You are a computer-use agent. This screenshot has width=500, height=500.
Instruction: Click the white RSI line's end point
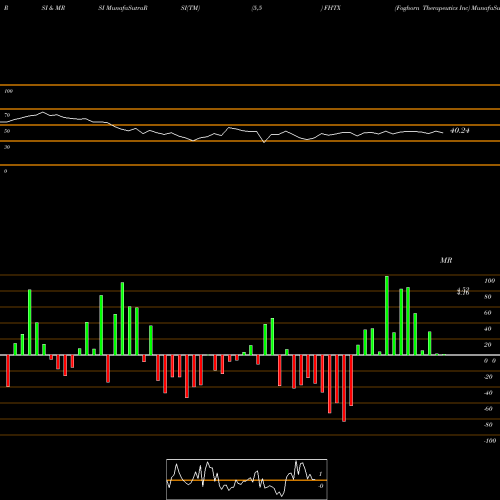pos(443,133)
